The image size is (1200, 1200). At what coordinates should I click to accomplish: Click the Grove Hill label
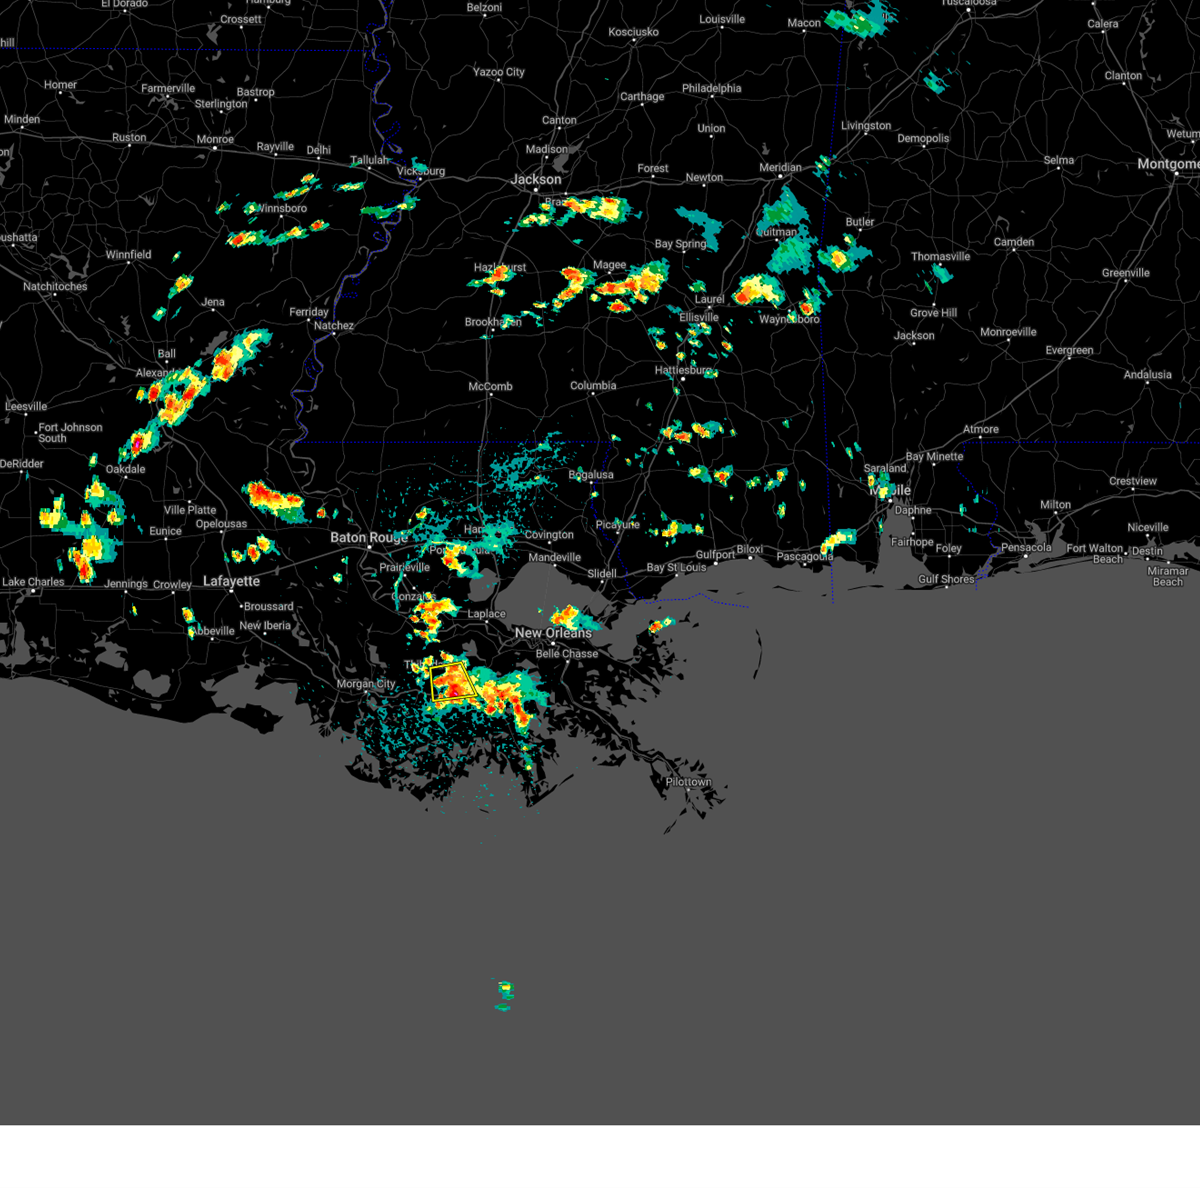pyautogui.click(x=934, y=313)
